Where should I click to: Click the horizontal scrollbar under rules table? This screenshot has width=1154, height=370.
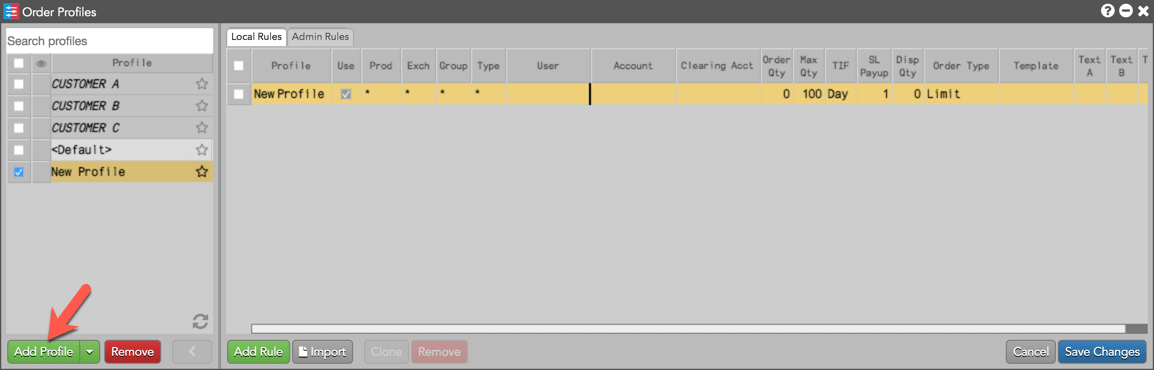click(688, 329)
